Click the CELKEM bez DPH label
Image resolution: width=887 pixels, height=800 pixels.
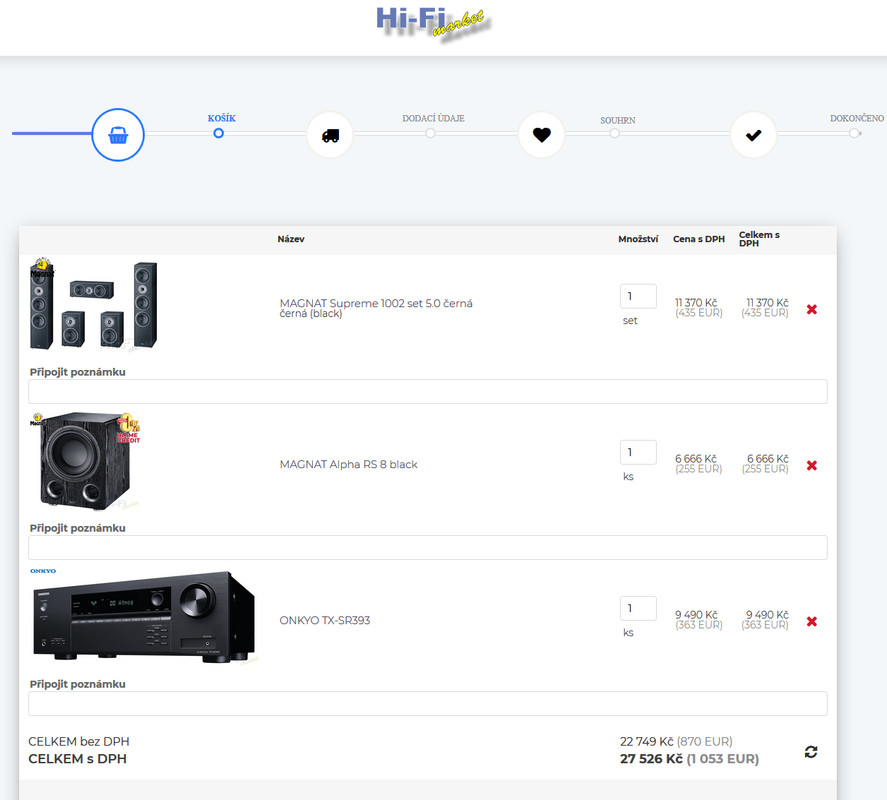[x=79, y=741]
